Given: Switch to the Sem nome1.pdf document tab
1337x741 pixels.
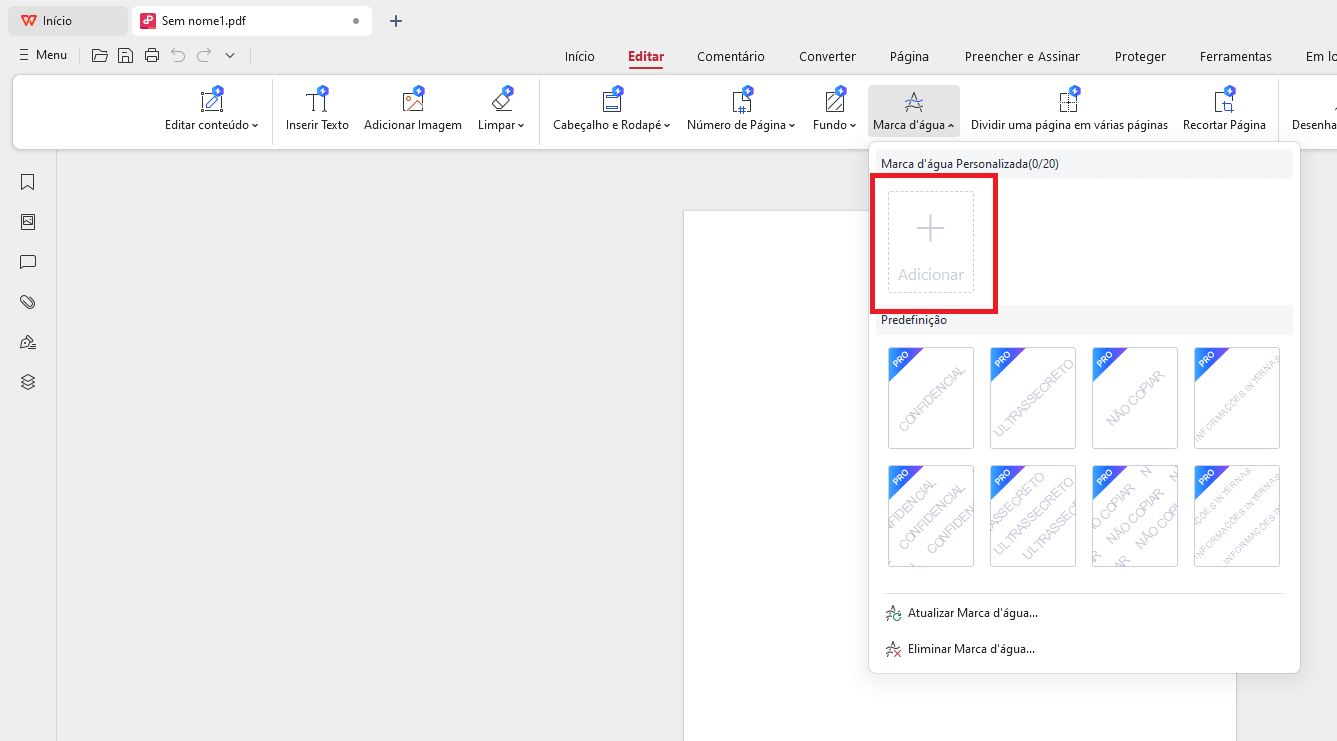Looking at the screenshot, I should [251, 21].
